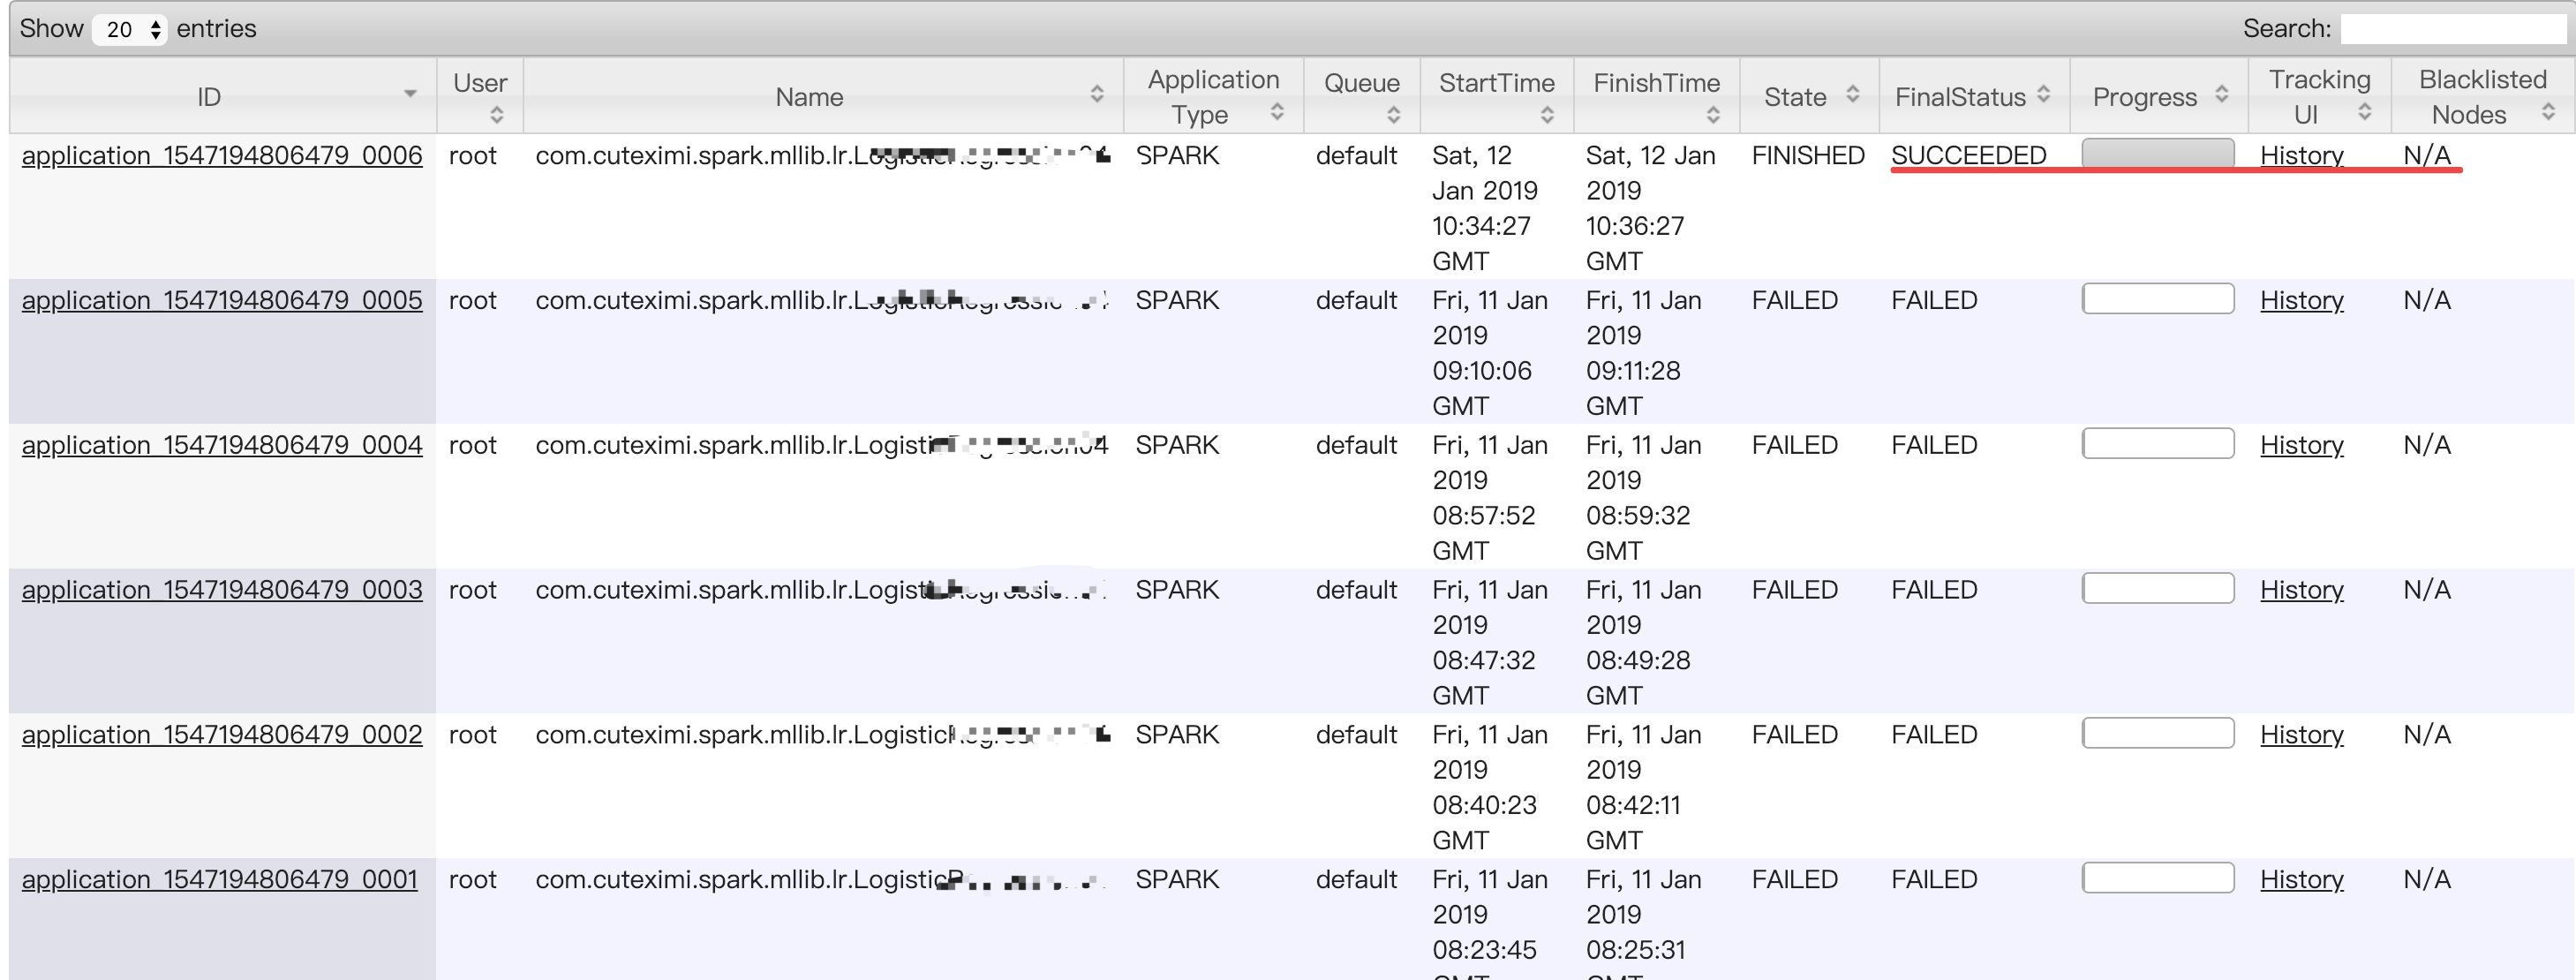The height and width of the screenshot is (980, 2576).
Task: Sort by Tracking UI column icon
Action: [2365, 112]
